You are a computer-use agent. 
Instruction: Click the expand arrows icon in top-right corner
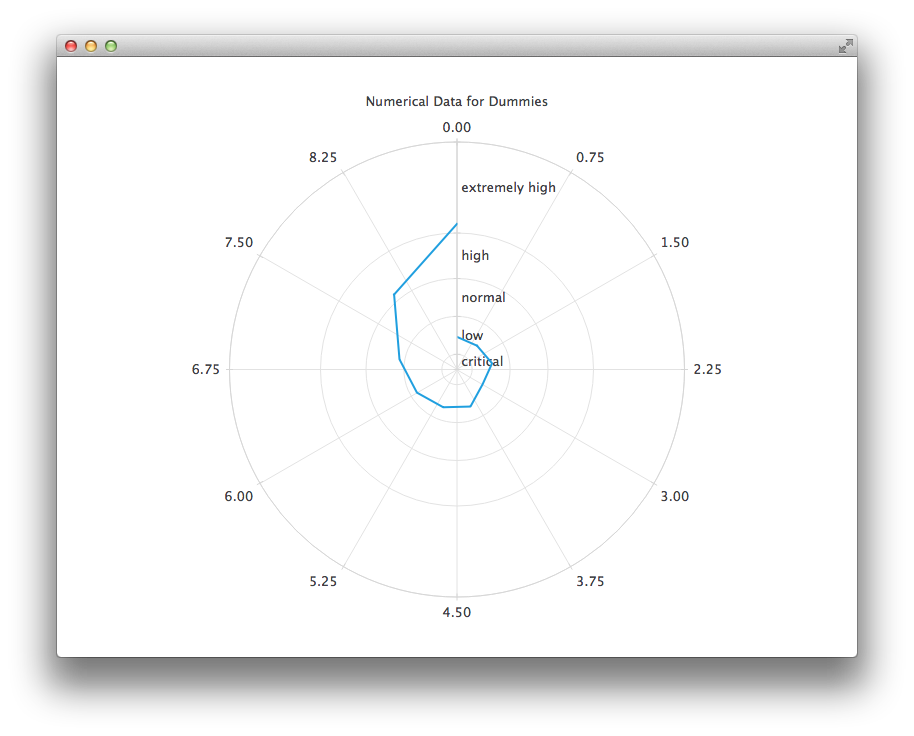click(x=845, y=45)
